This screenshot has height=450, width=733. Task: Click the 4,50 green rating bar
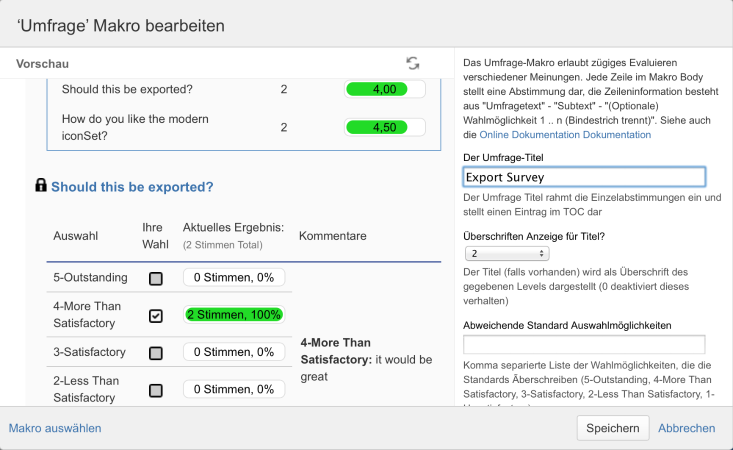click(384, 127)
